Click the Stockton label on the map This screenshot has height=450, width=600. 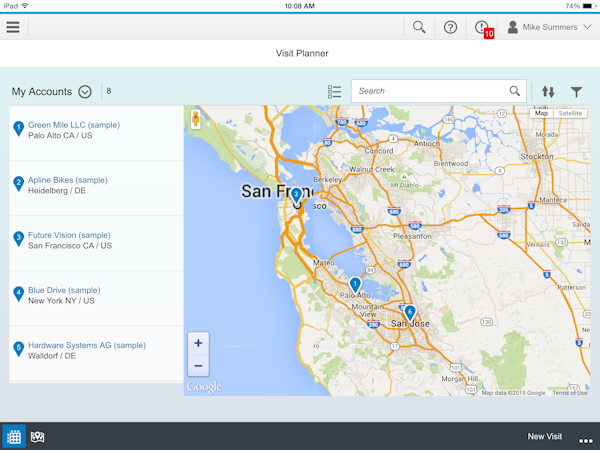(536, 157)
